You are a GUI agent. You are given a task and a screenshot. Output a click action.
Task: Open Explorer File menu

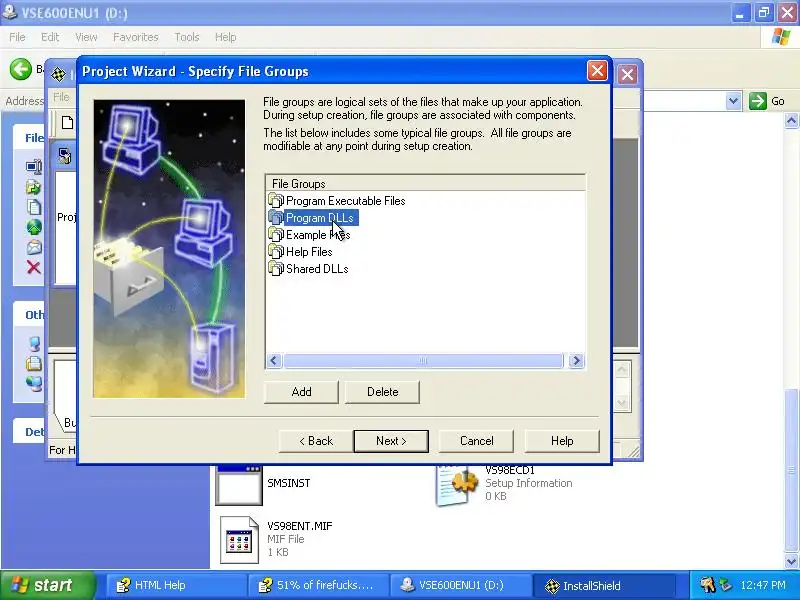click(x=17, y=37)
